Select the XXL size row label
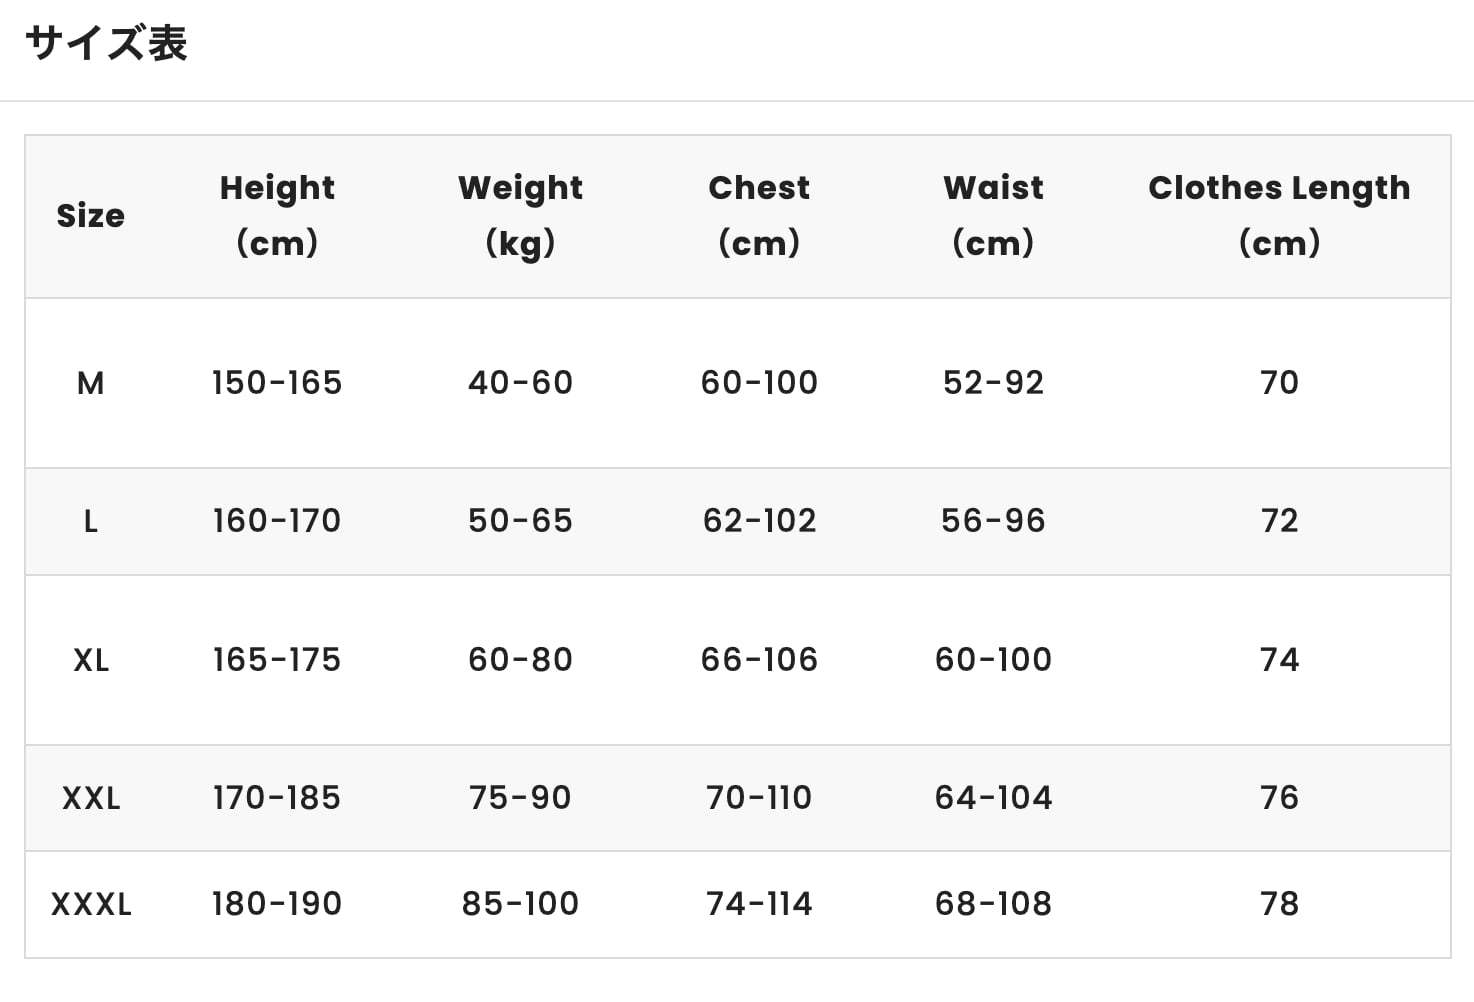 (x=91, y=798)
